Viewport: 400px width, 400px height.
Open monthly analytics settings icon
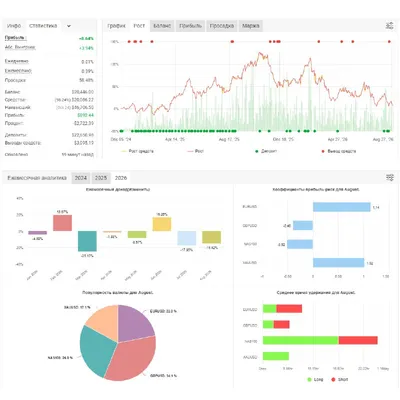point(389,178)
